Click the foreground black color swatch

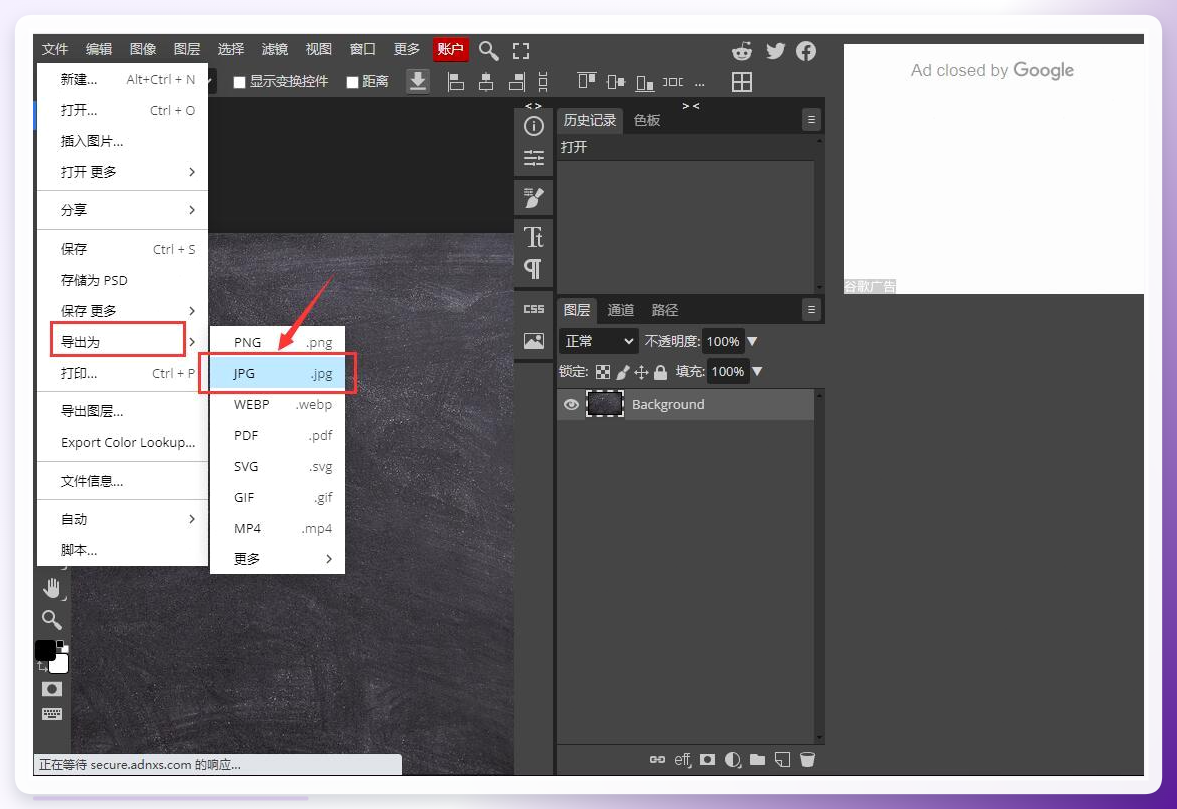point(45,650)
